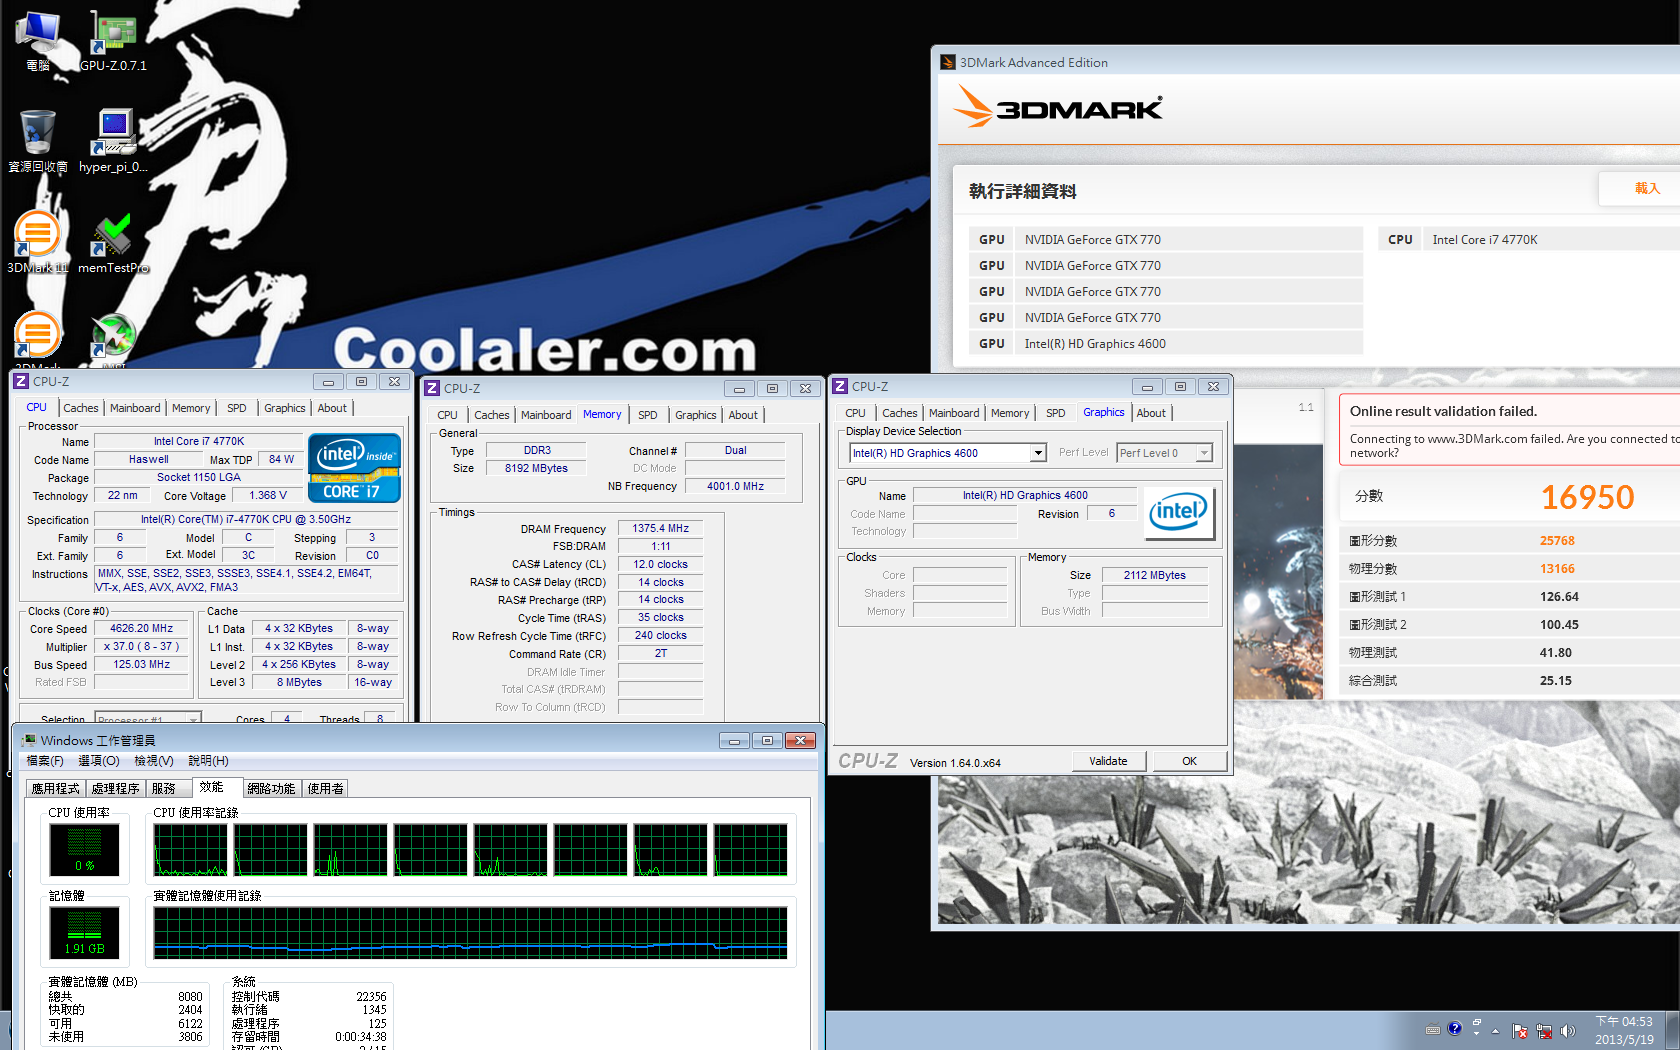The width and height of the screenshot is (1680, 1050).
Task: Click the Intel Core i7 4770K CPU row in 3DMark
Action: [1529, 239]
